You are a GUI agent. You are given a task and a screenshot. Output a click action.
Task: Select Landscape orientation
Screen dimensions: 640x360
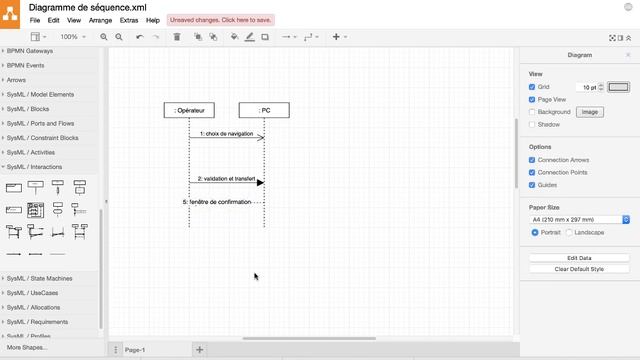click(569, 232)
